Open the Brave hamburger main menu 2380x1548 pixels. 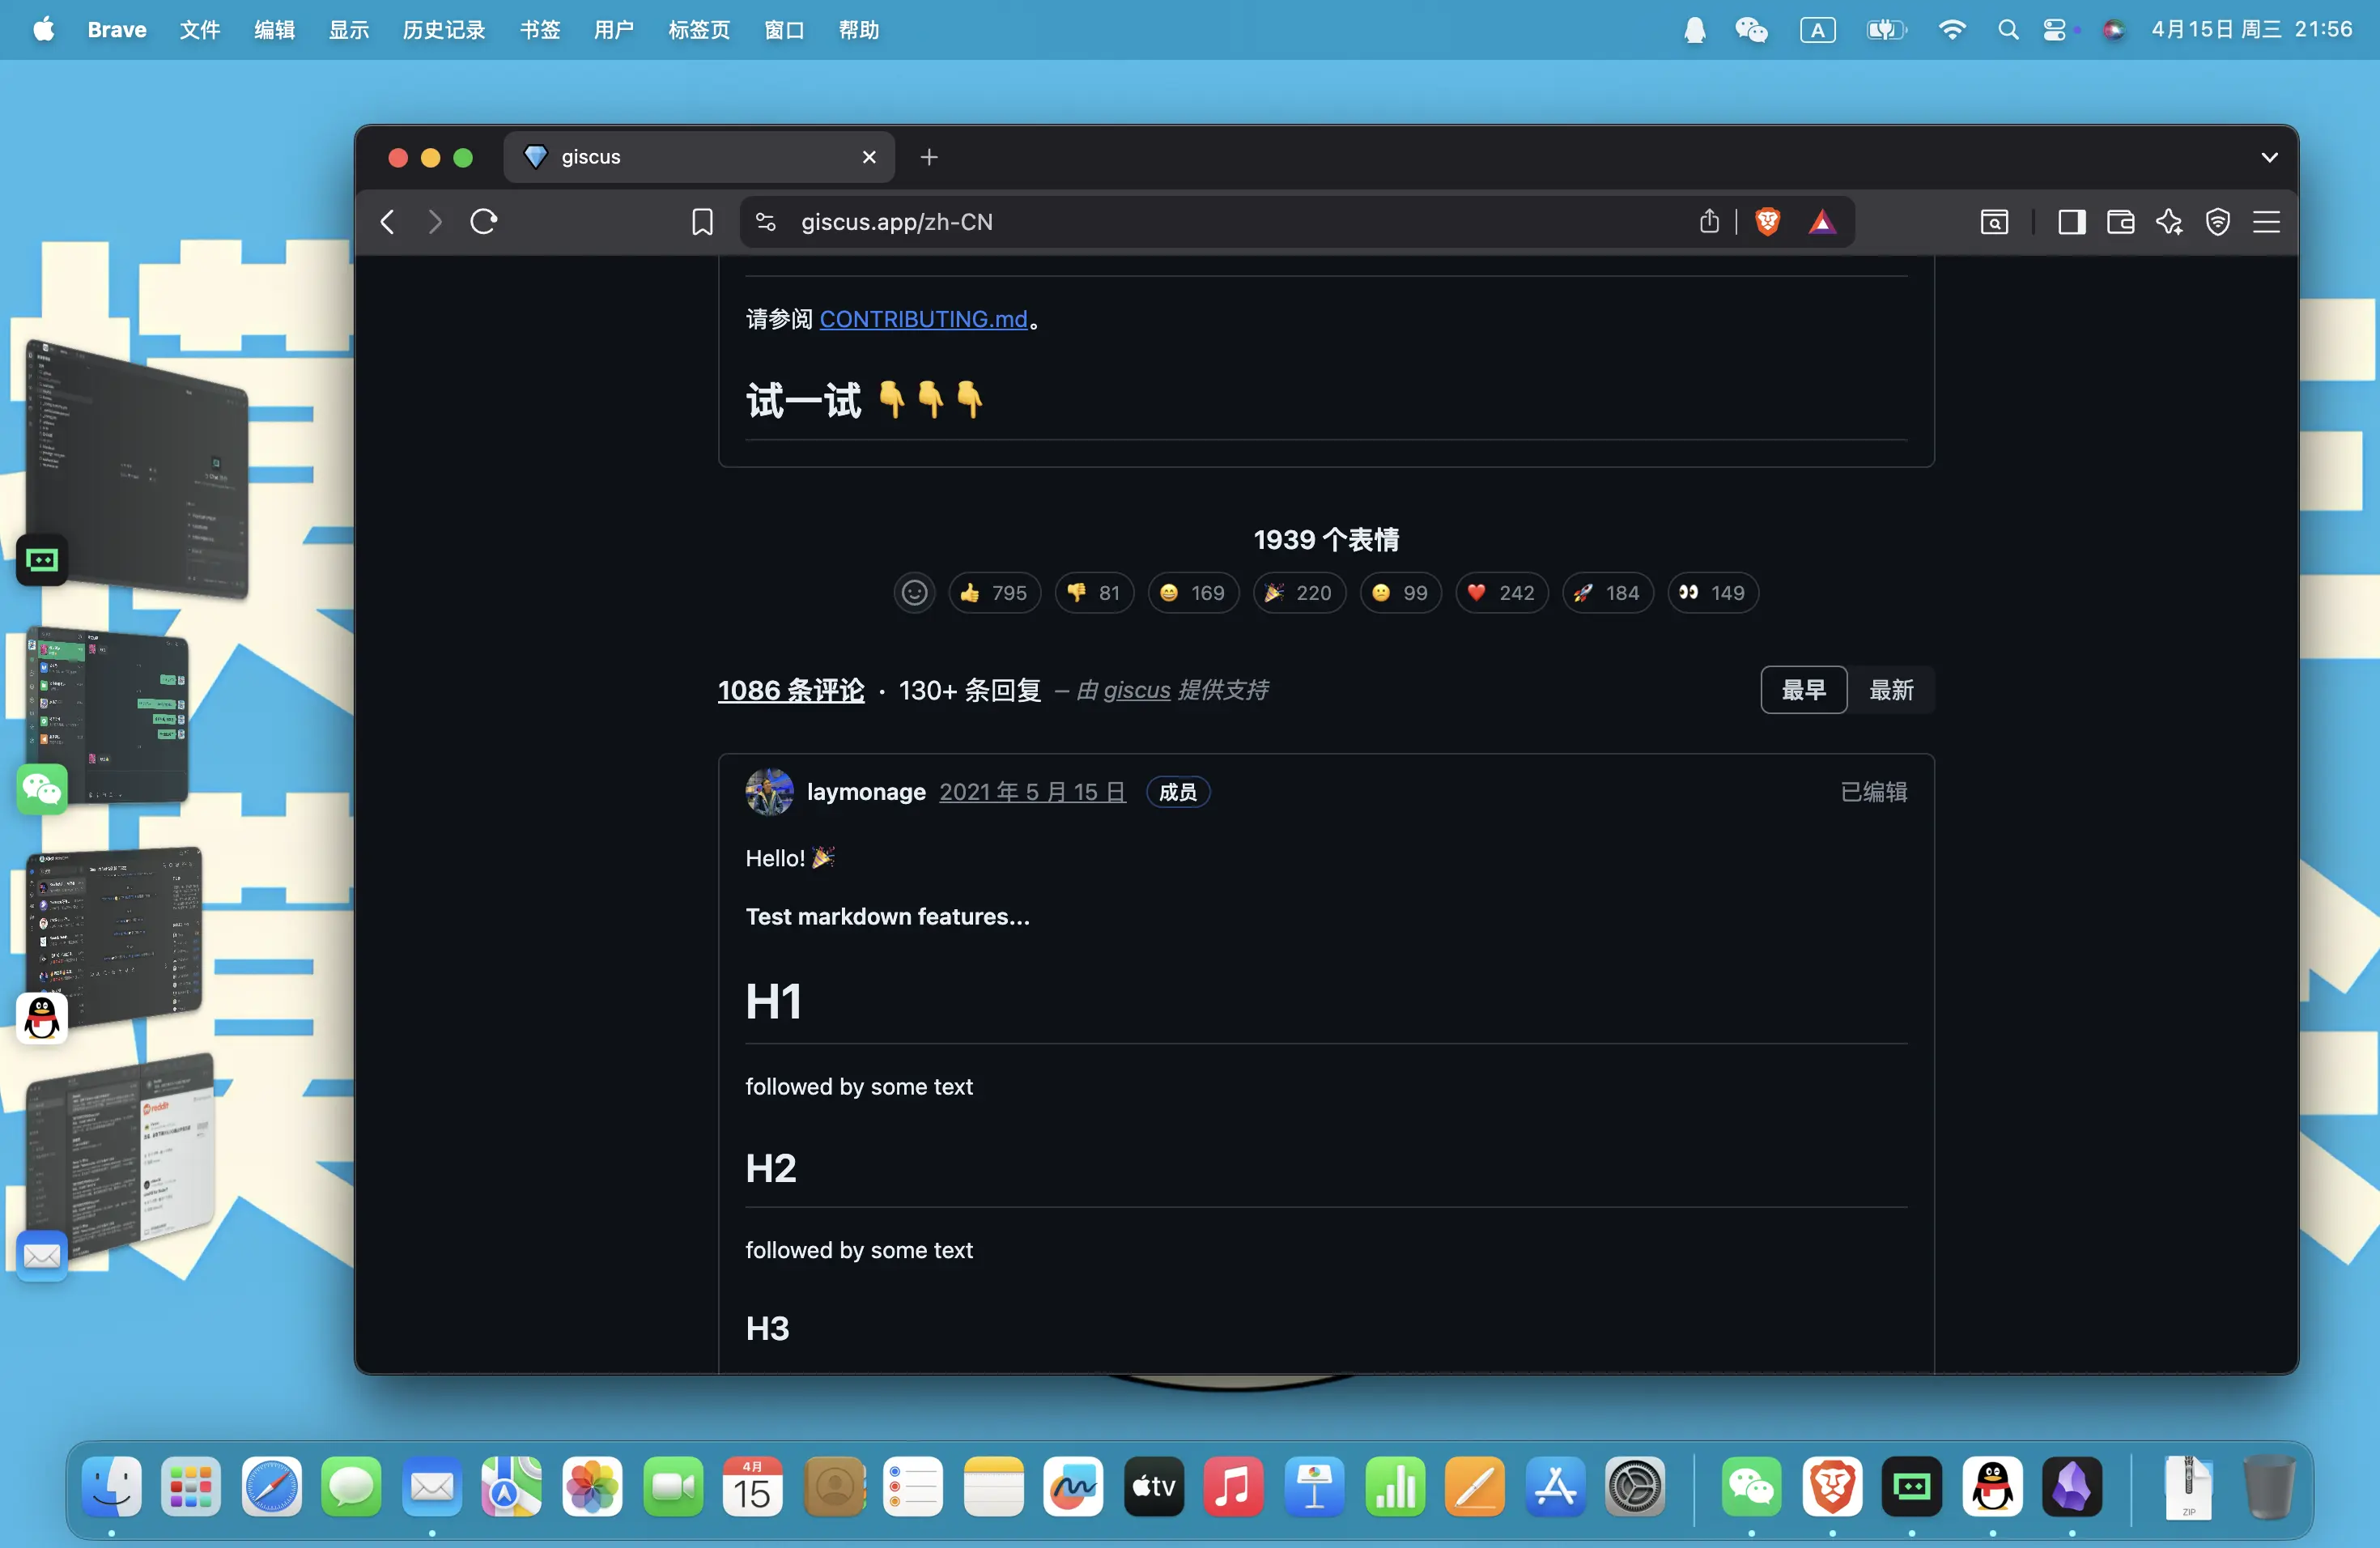pos(2266,221)
